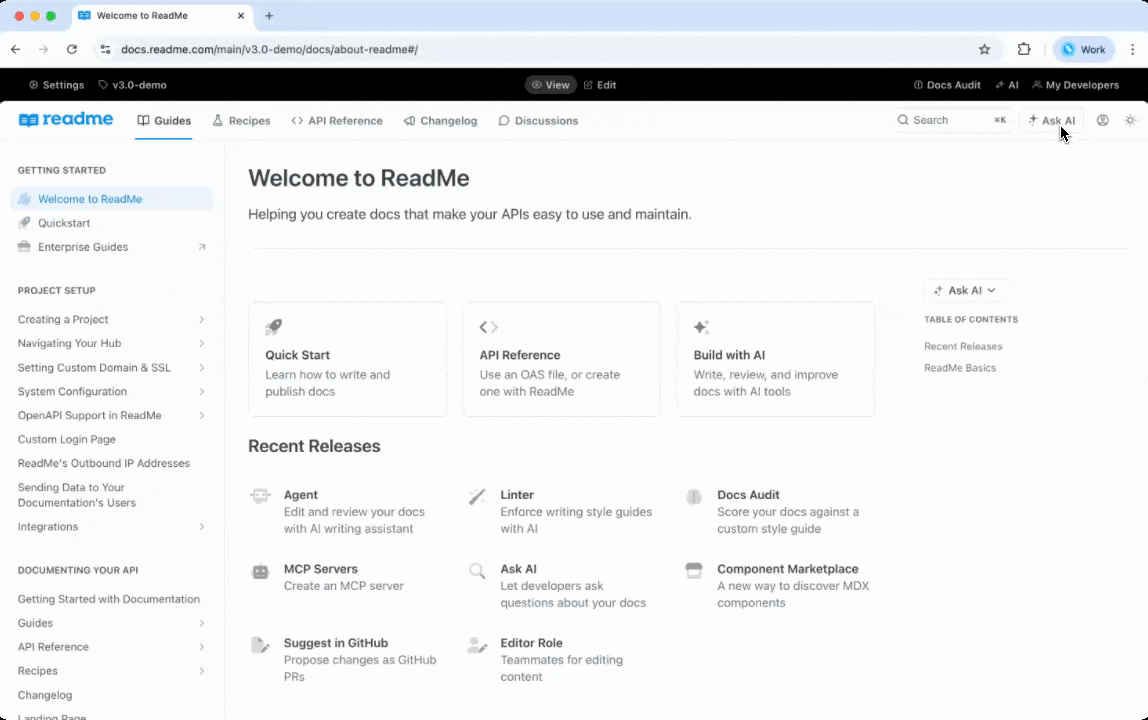Bookmark this page with the star icon
Image resolution: width=1148 pixels, height=720 pixels.
pos(984,49)
